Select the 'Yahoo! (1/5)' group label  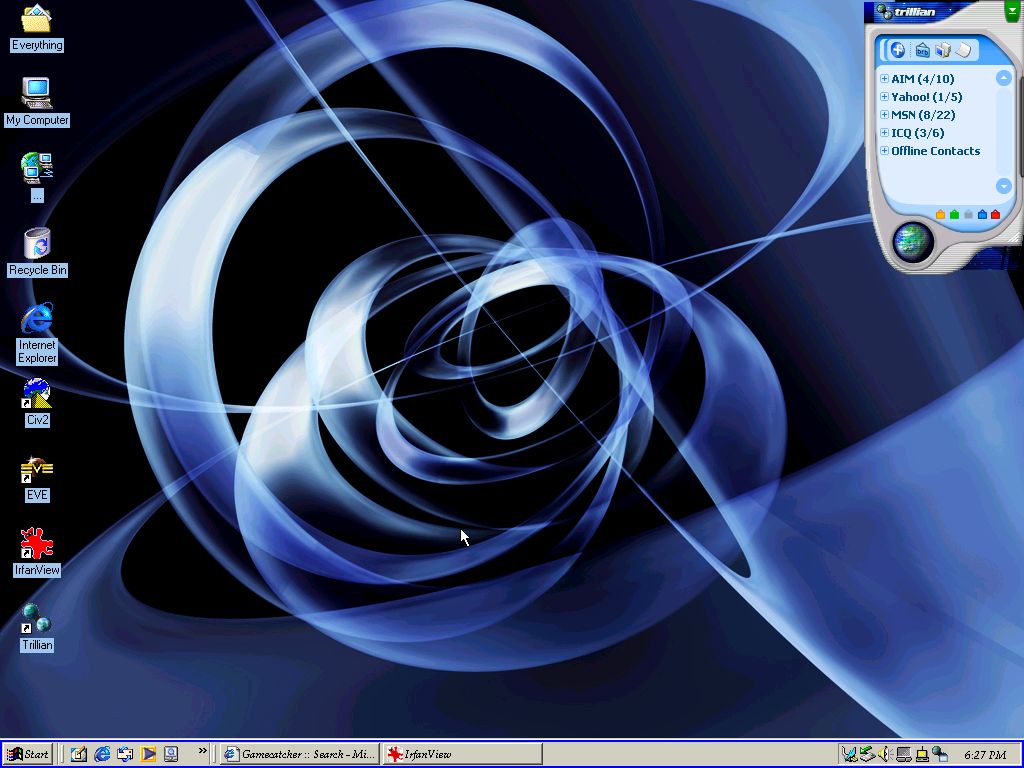coord(926,97)
